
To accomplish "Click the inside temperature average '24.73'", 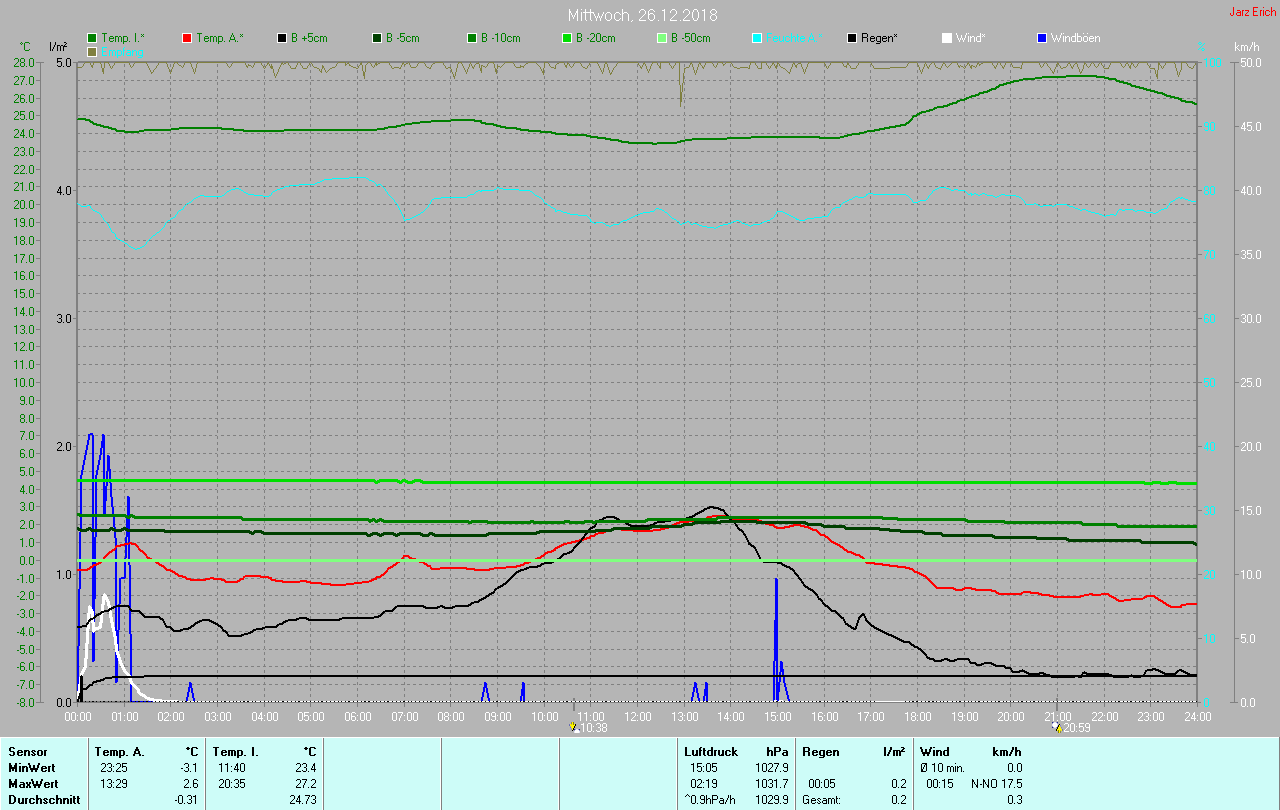I will click(301, 800).
